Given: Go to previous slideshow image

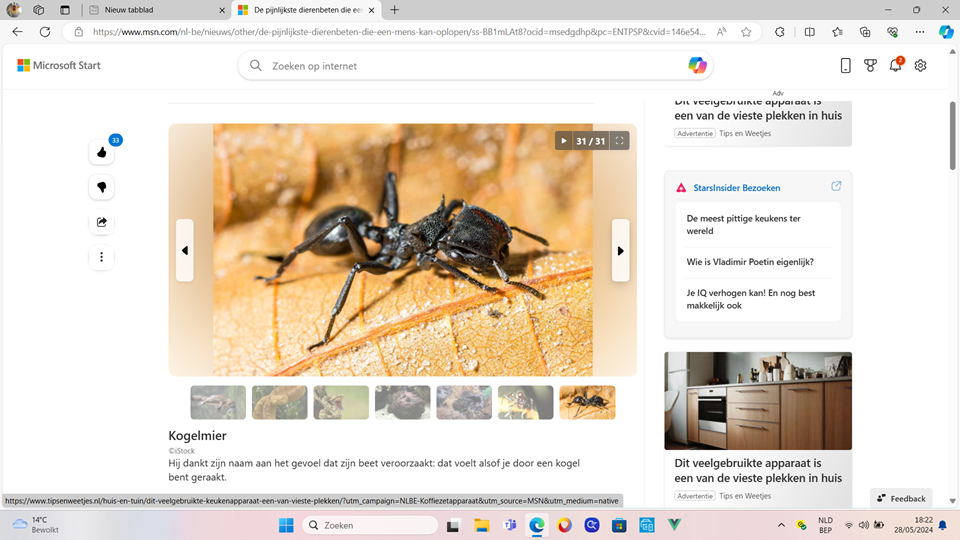Looking at the screenshot, I should (x=185, y=250).
